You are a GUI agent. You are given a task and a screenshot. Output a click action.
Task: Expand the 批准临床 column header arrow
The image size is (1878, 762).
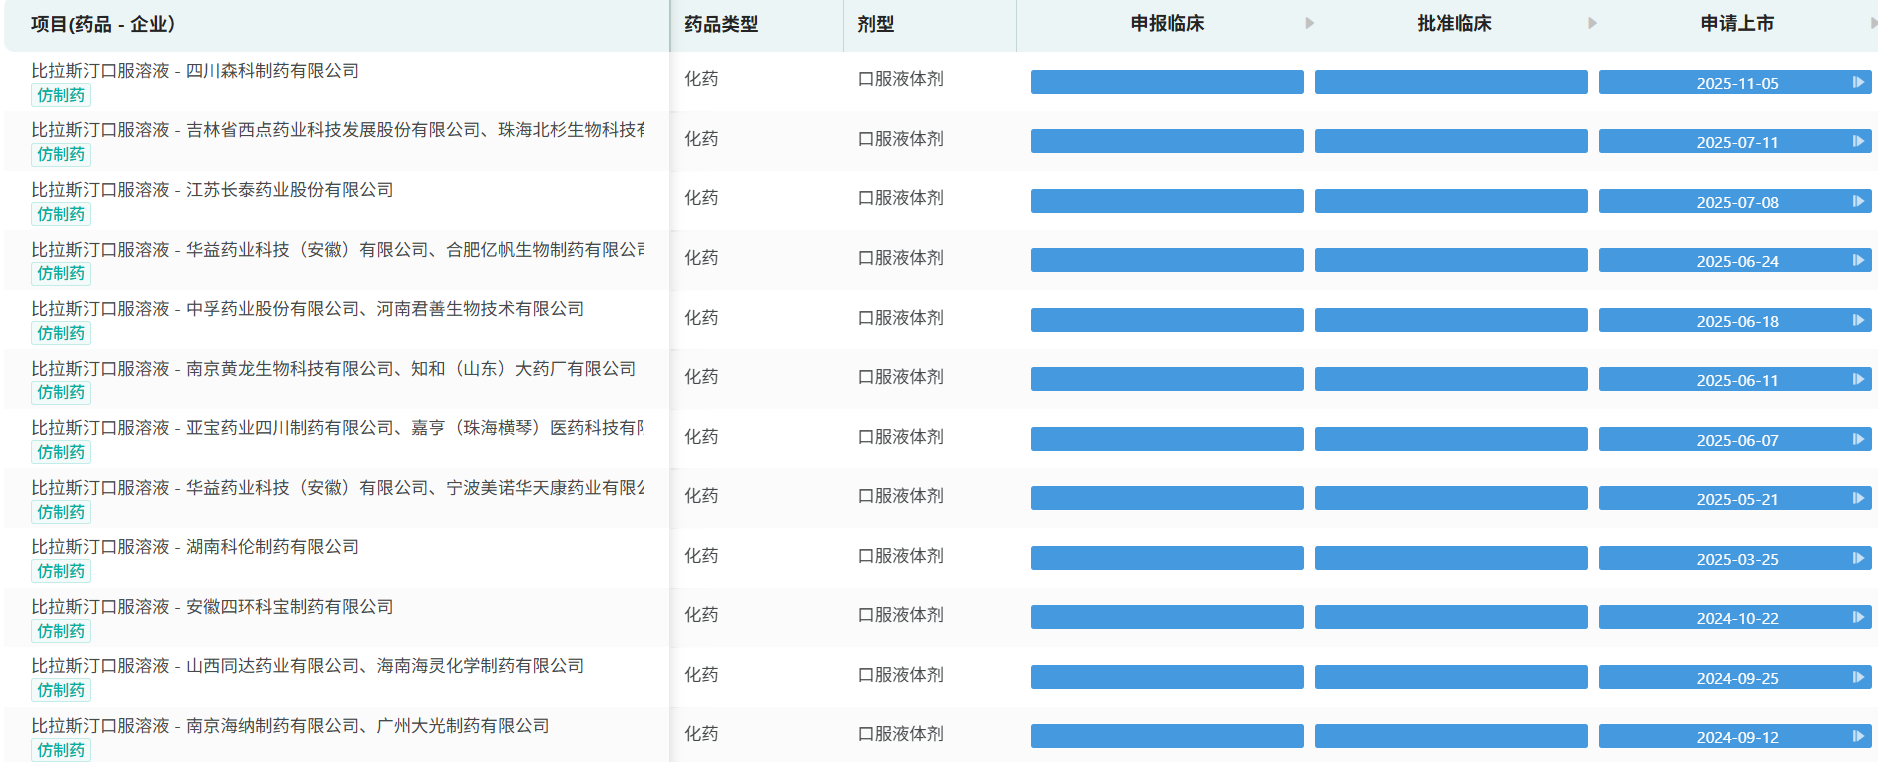[1592, 23]
